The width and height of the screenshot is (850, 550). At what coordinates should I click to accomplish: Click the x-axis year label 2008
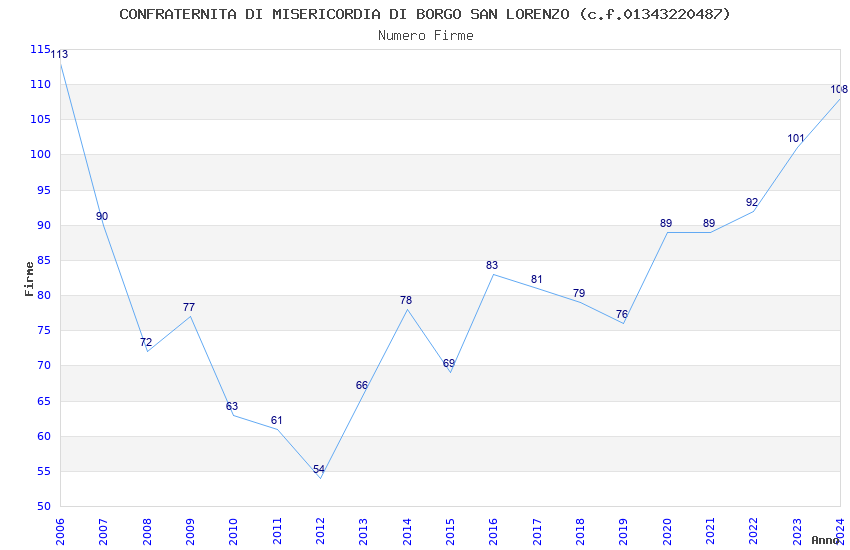point(146,532)
